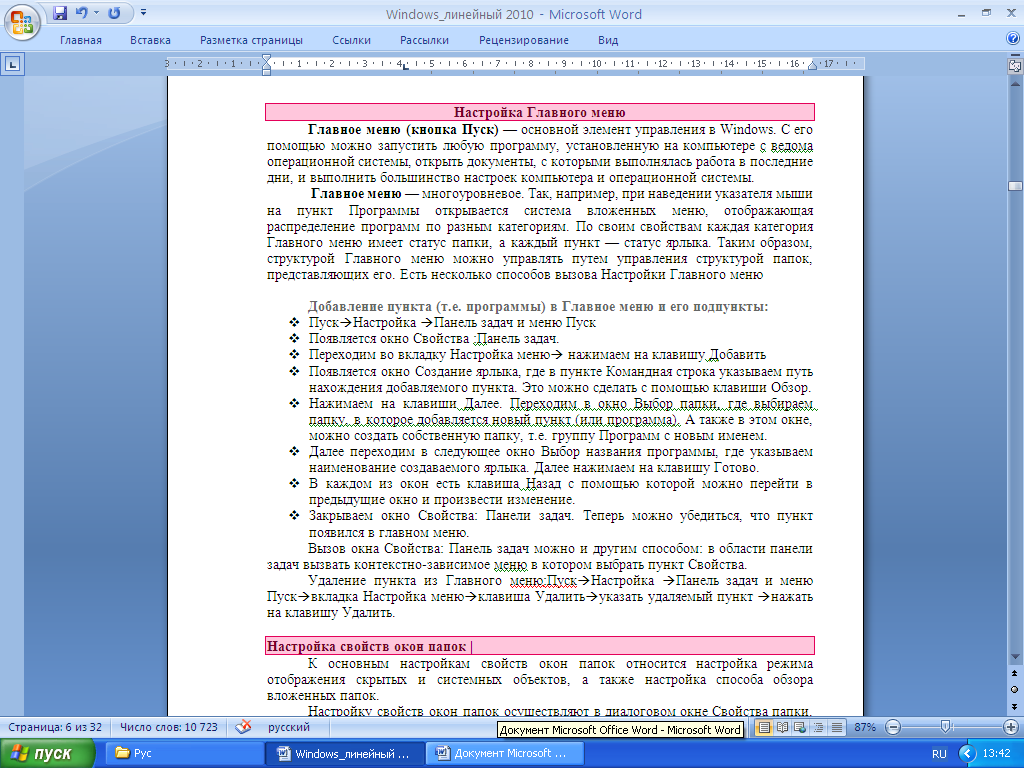Screen dimensions: 1024x768
Task: Open the Рус folder taskbar button
Action: 183,754
